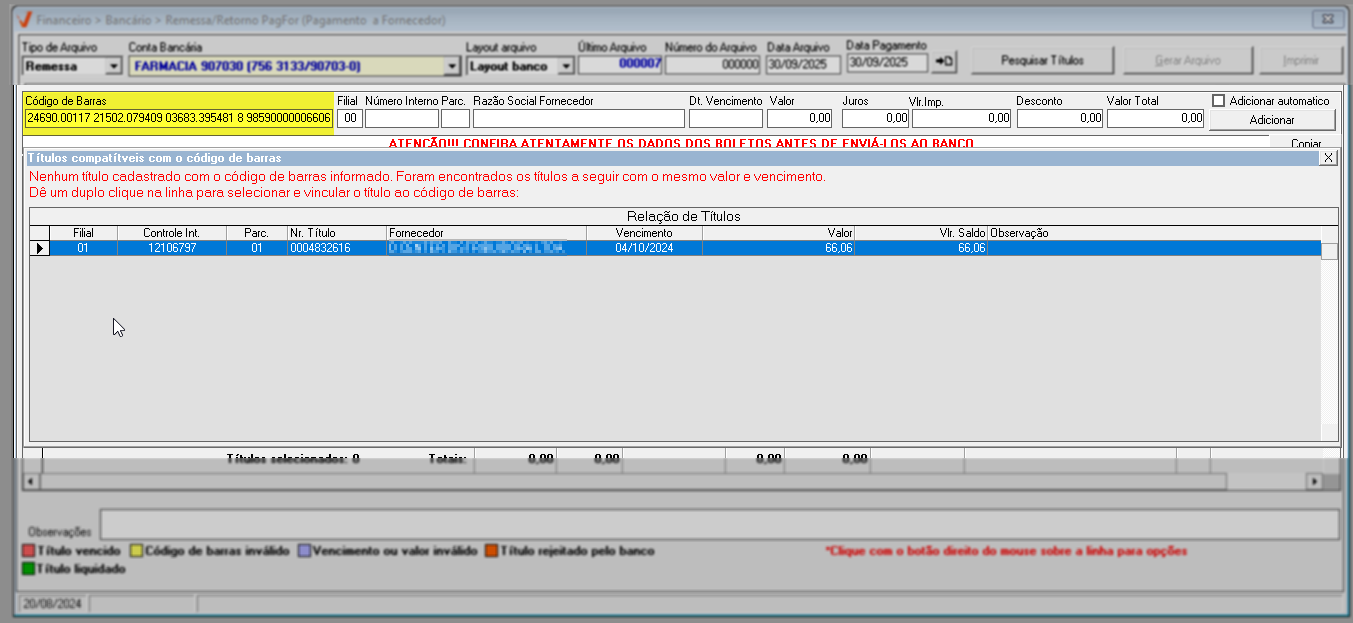Click the Adicionar button
This screenshot has width=1353, height=623.
click(1271, 120)
